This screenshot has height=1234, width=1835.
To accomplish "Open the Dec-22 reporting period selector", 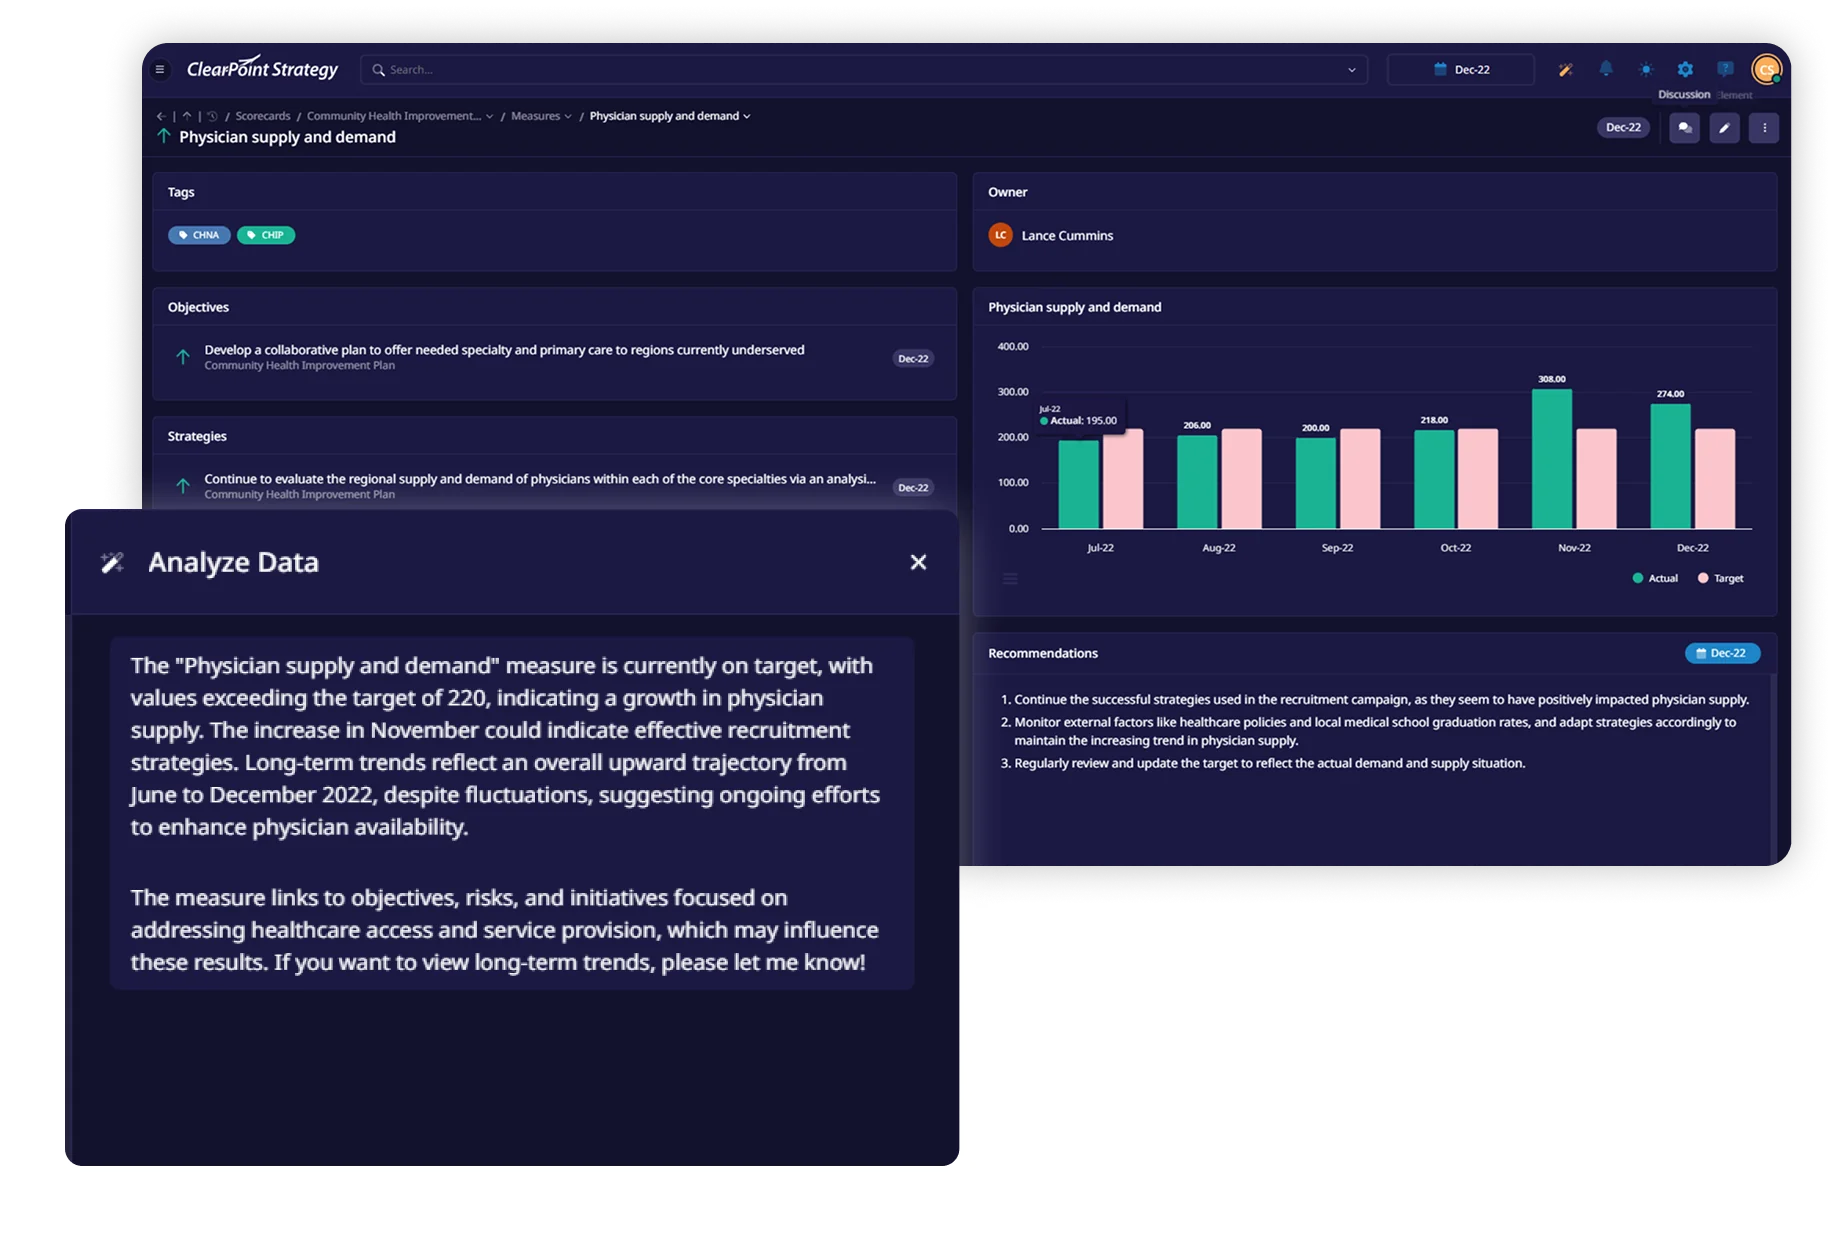I will [1460, 69].
